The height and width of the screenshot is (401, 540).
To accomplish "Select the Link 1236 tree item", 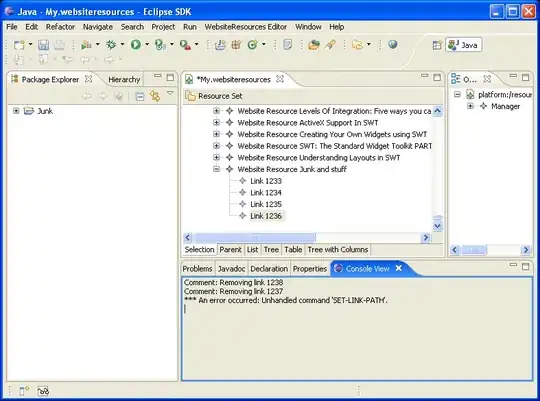I will coord(266,216).
